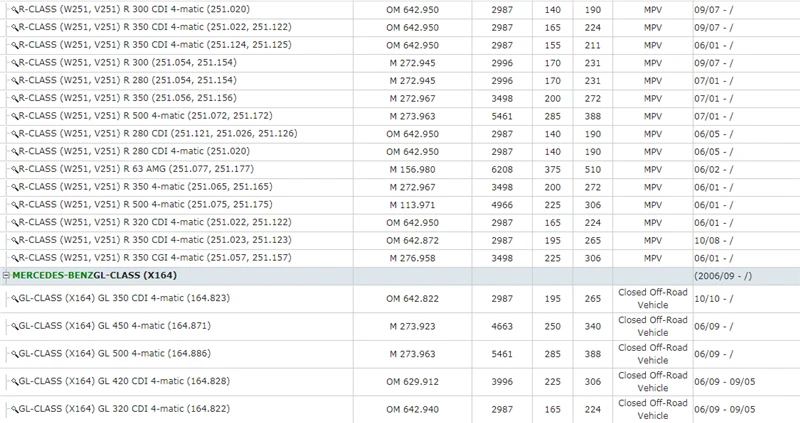Open R 280 CDI (251.121, 251.026, 251.126) entry

(158, 134)
